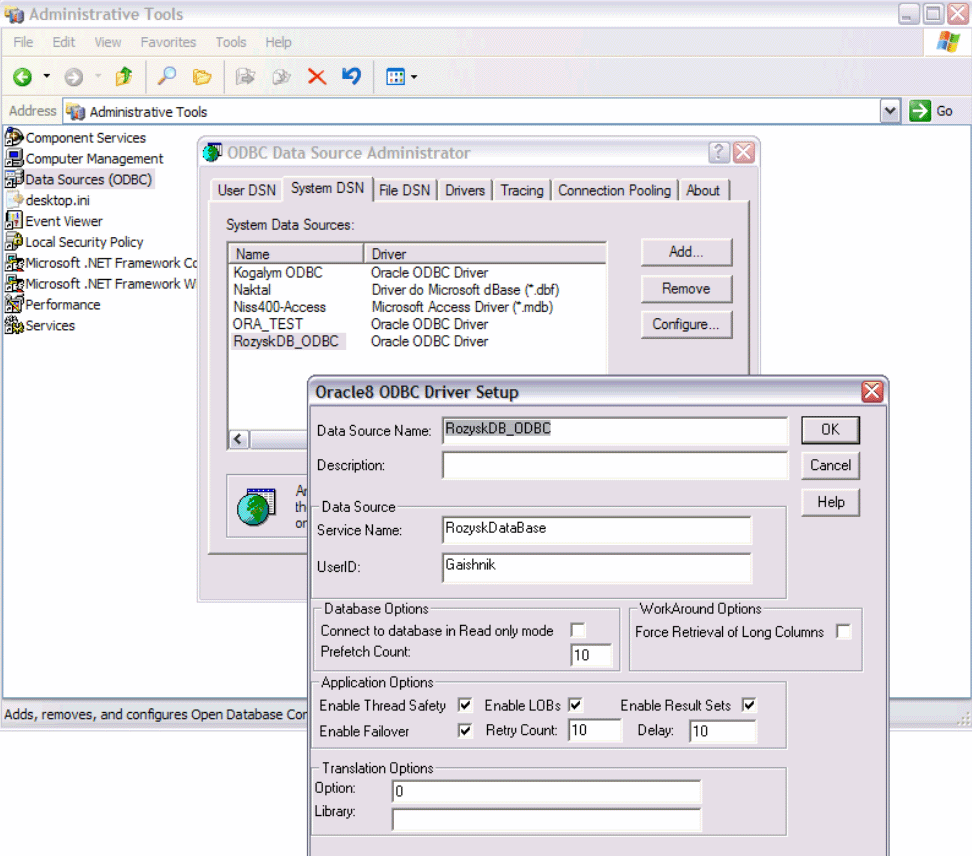Image resolution: width=972 pixels, height=856 pixels.
Task: Open the Tools menu
Action: [x=231, y=42]
